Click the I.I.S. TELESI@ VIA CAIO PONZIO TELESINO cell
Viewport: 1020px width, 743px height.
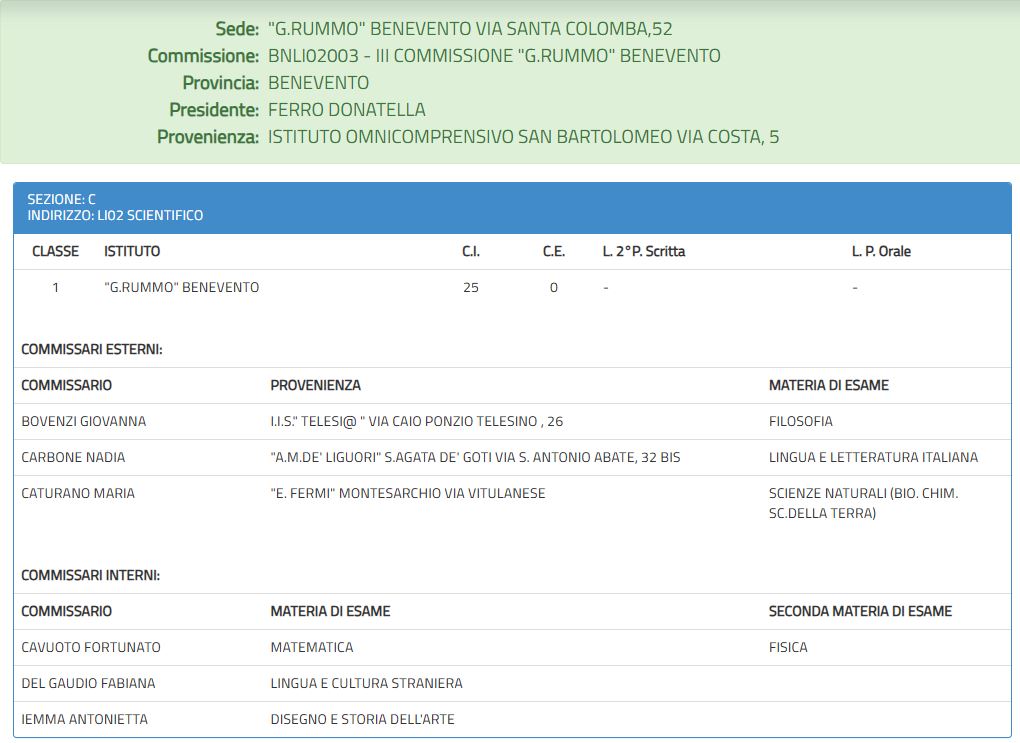pyautogui.click(x=416, y=422)
